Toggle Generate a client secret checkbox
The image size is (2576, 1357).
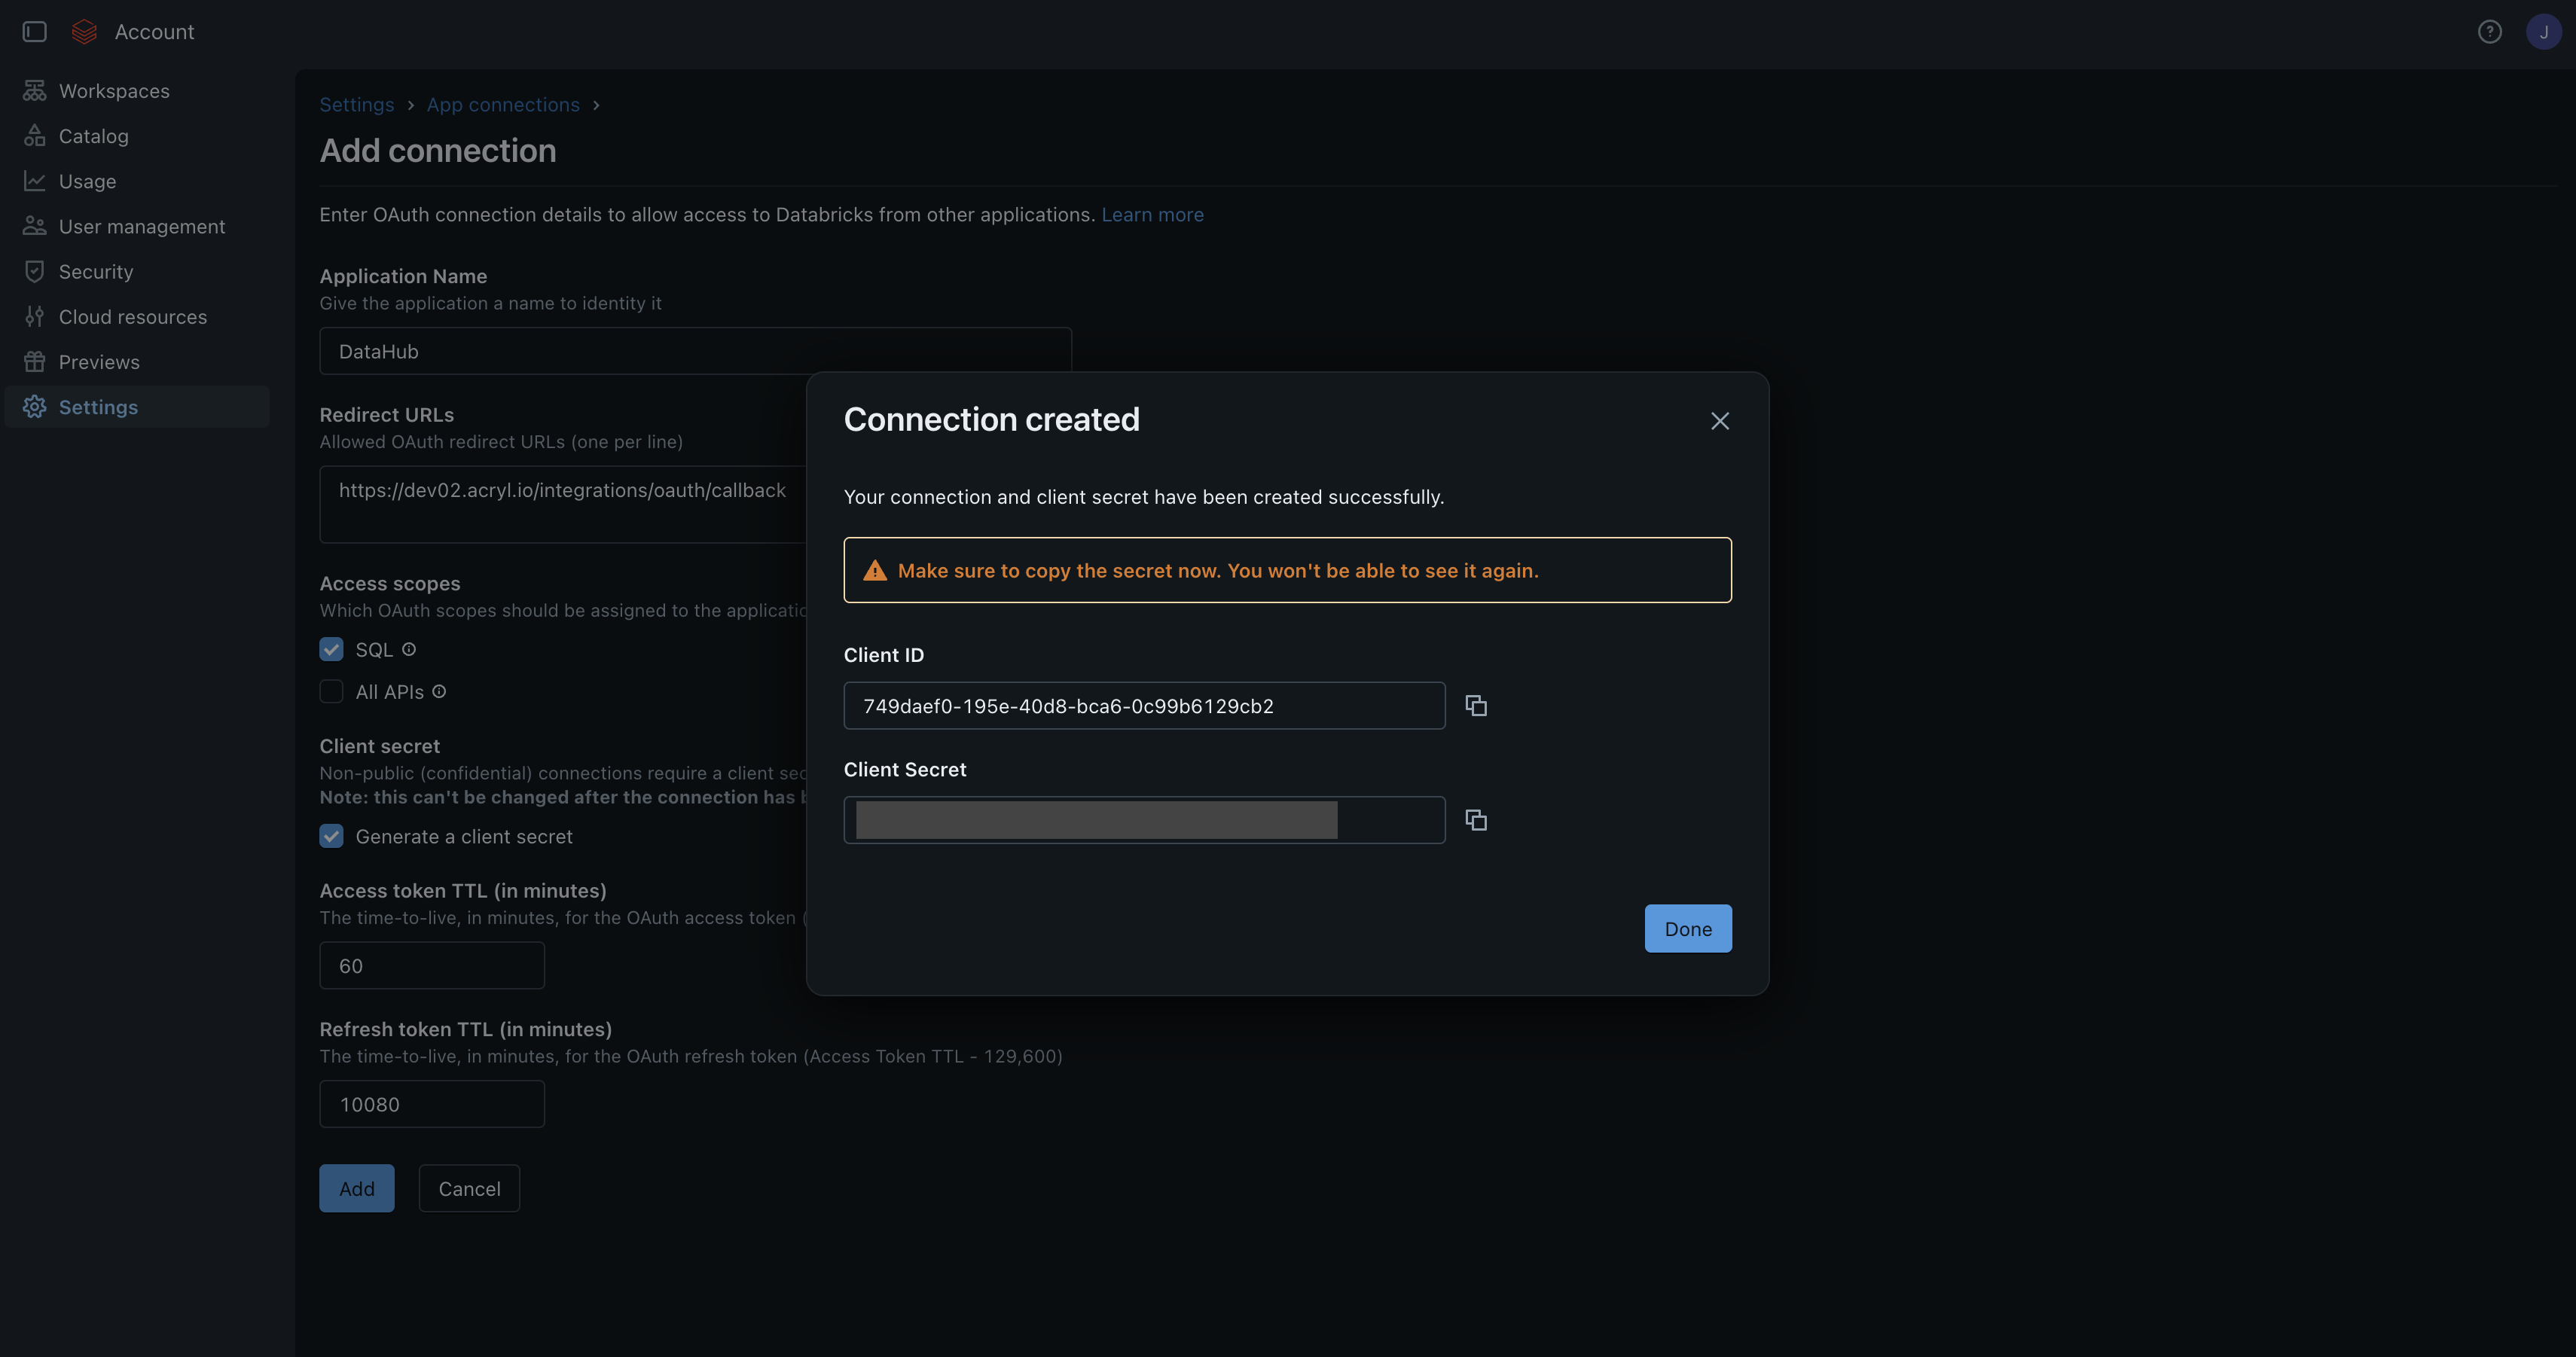[331, 836]
